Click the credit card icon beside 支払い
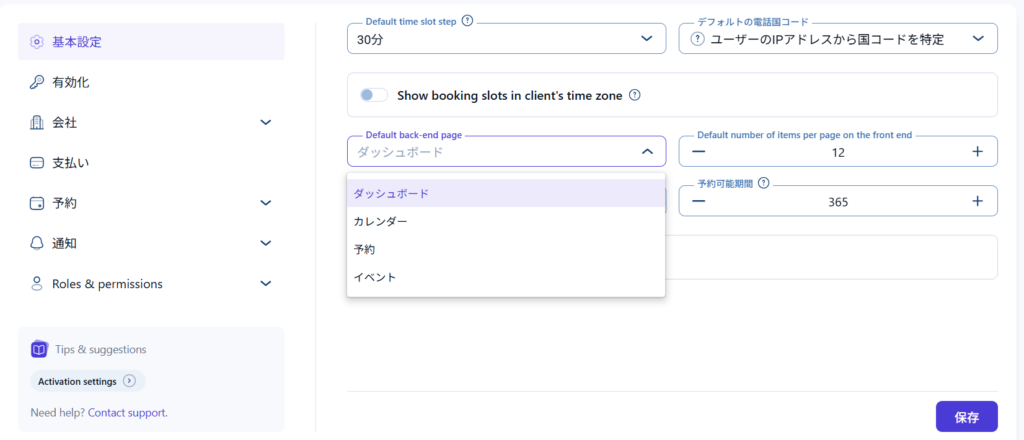The width and height of the screenshot is (1024, 440). point(37,162)
